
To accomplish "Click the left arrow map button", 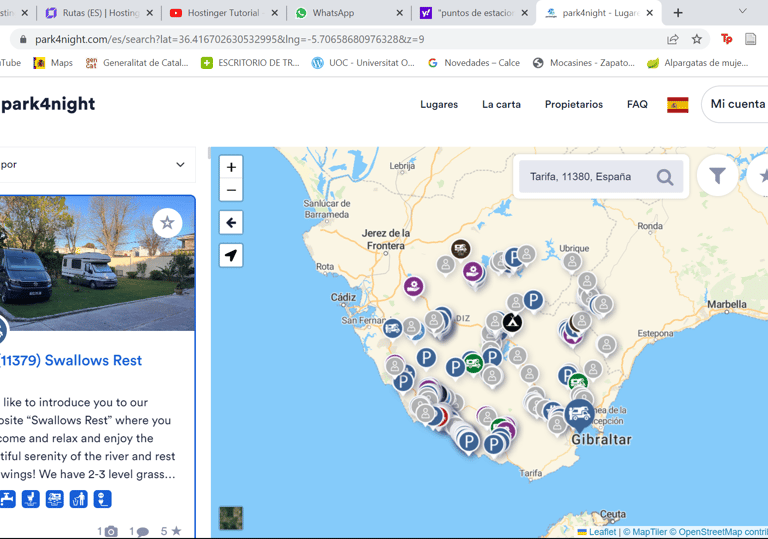I will [231, 222].
